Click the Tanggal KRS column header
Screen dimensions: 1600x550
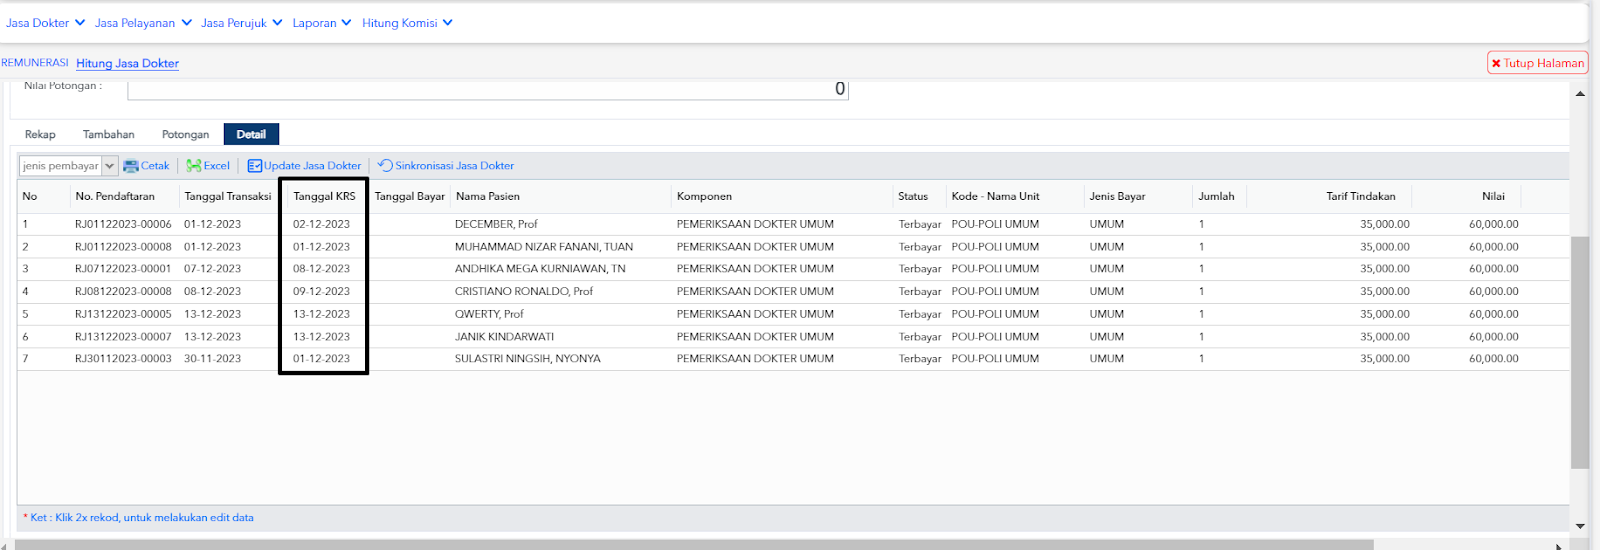[x=324, y=197]
